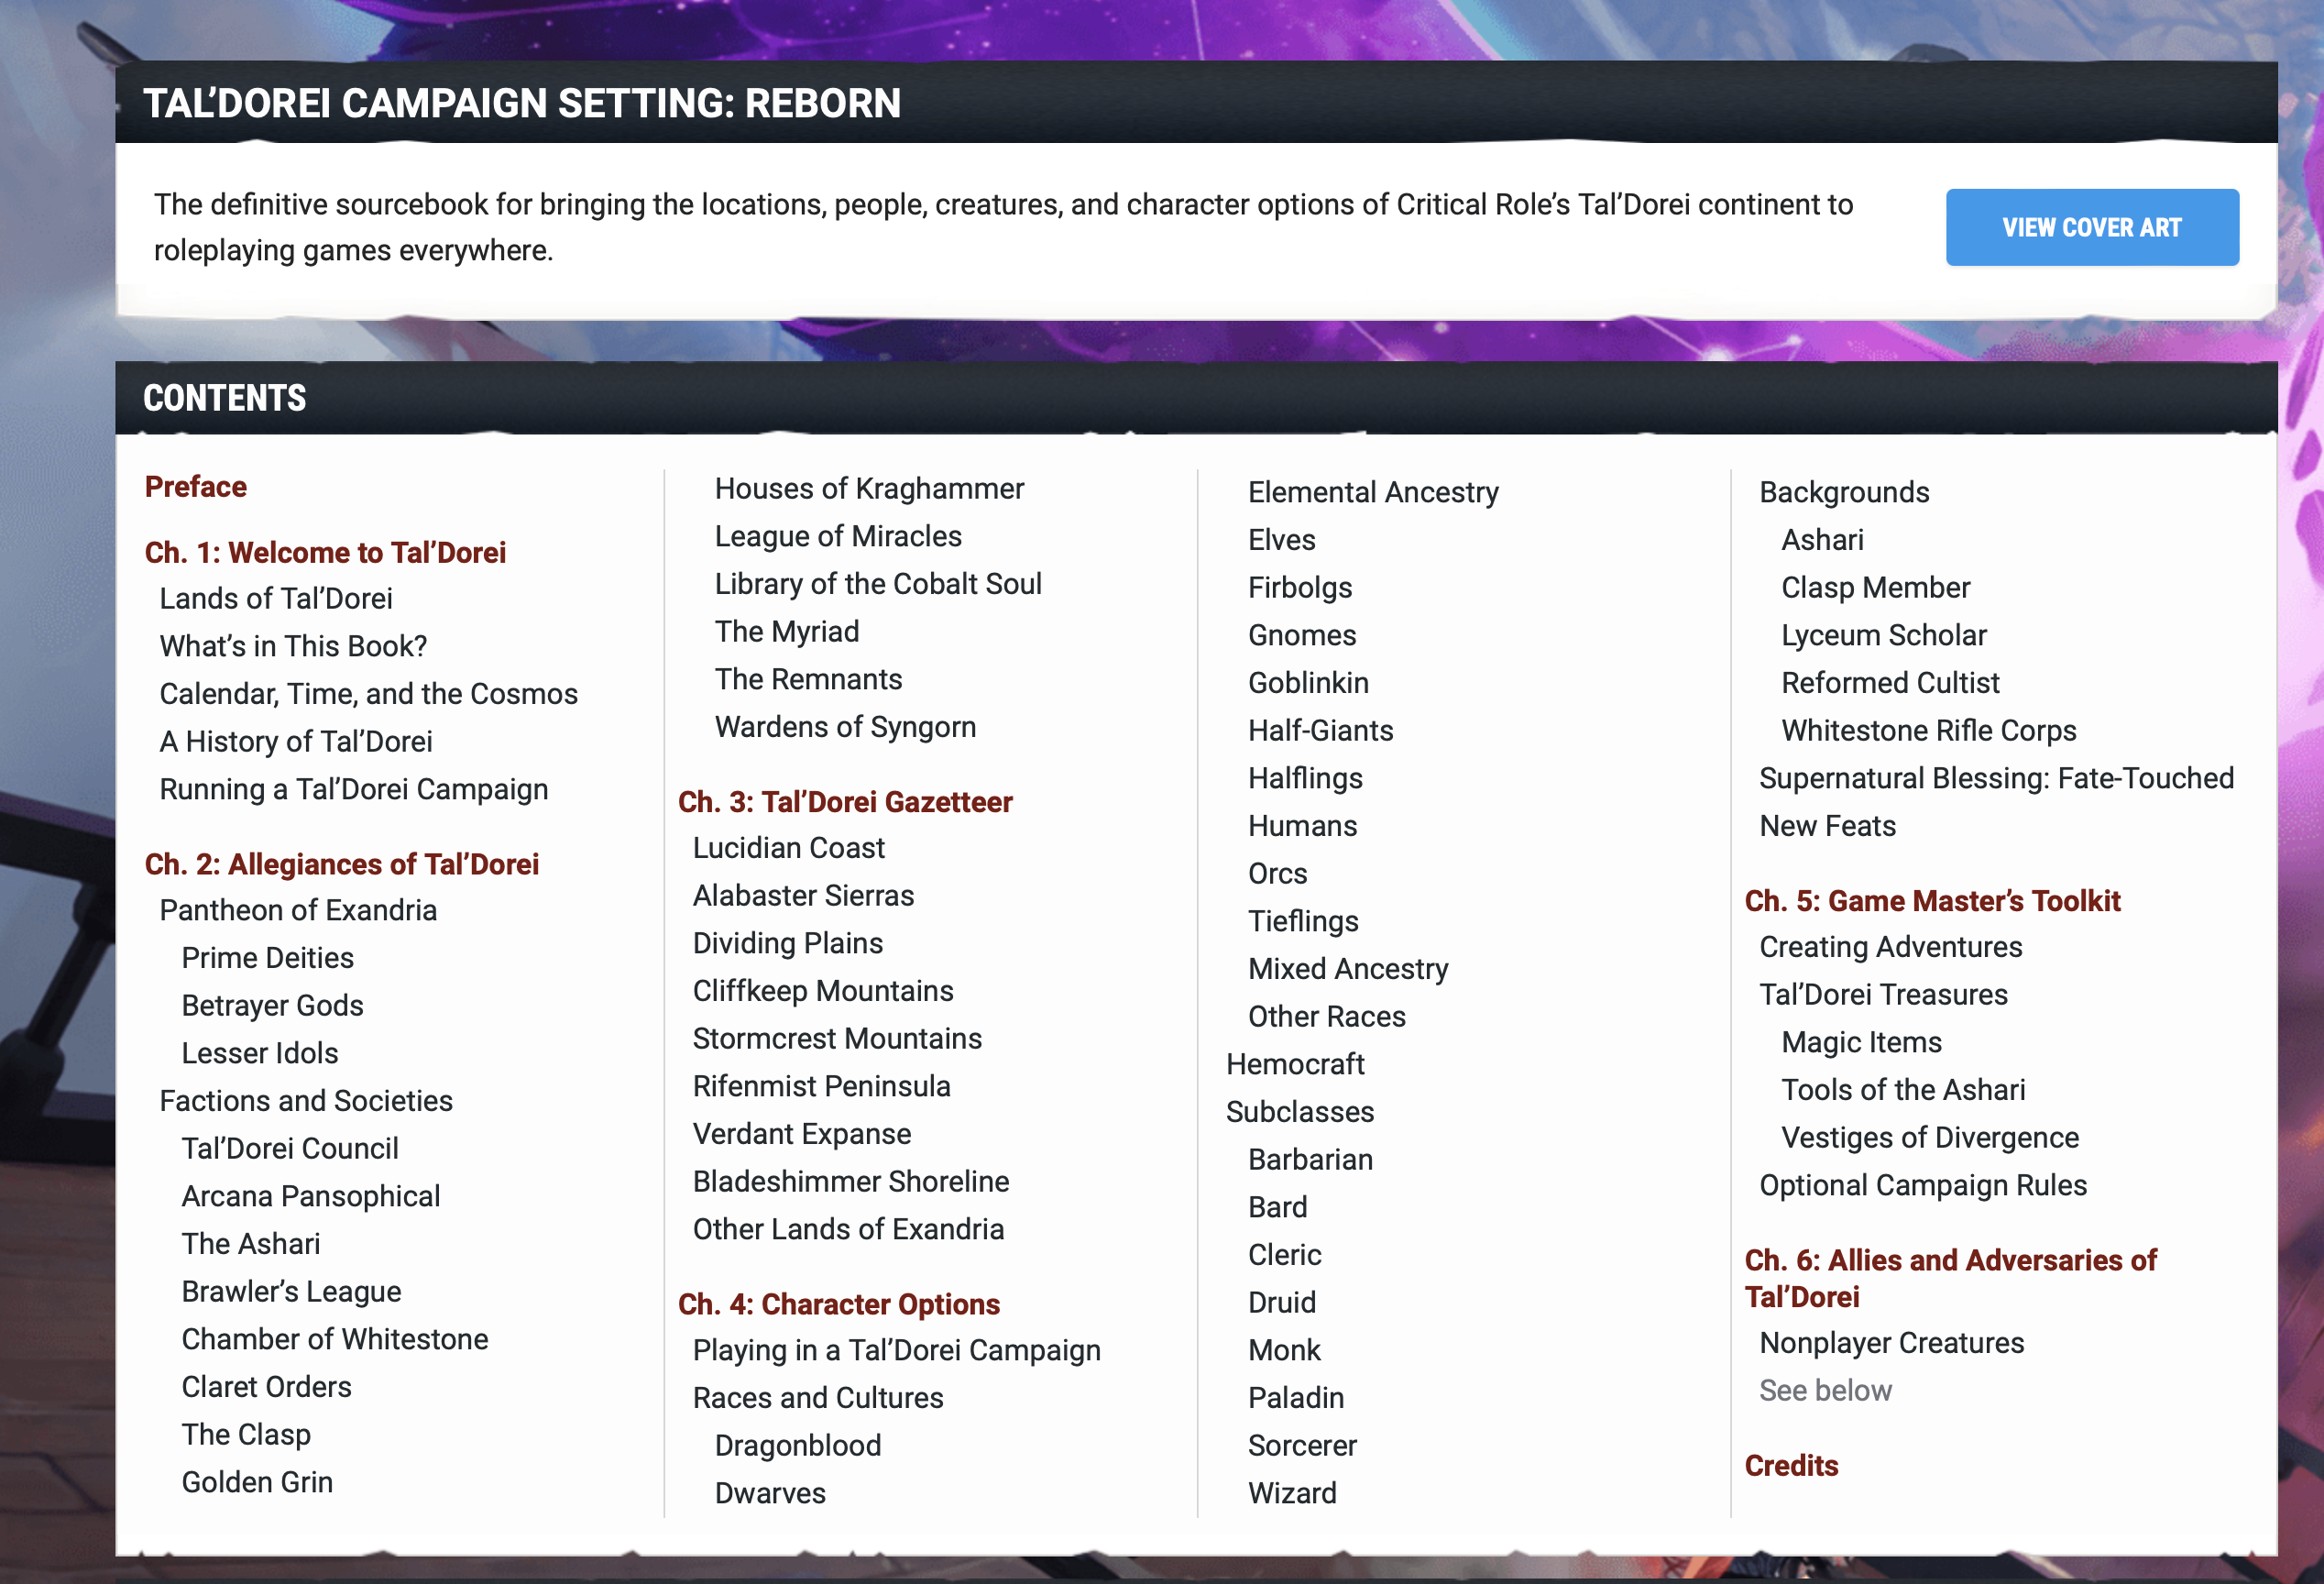
Task: Open Factions and Societies section
Action: tap(306, 1101)
